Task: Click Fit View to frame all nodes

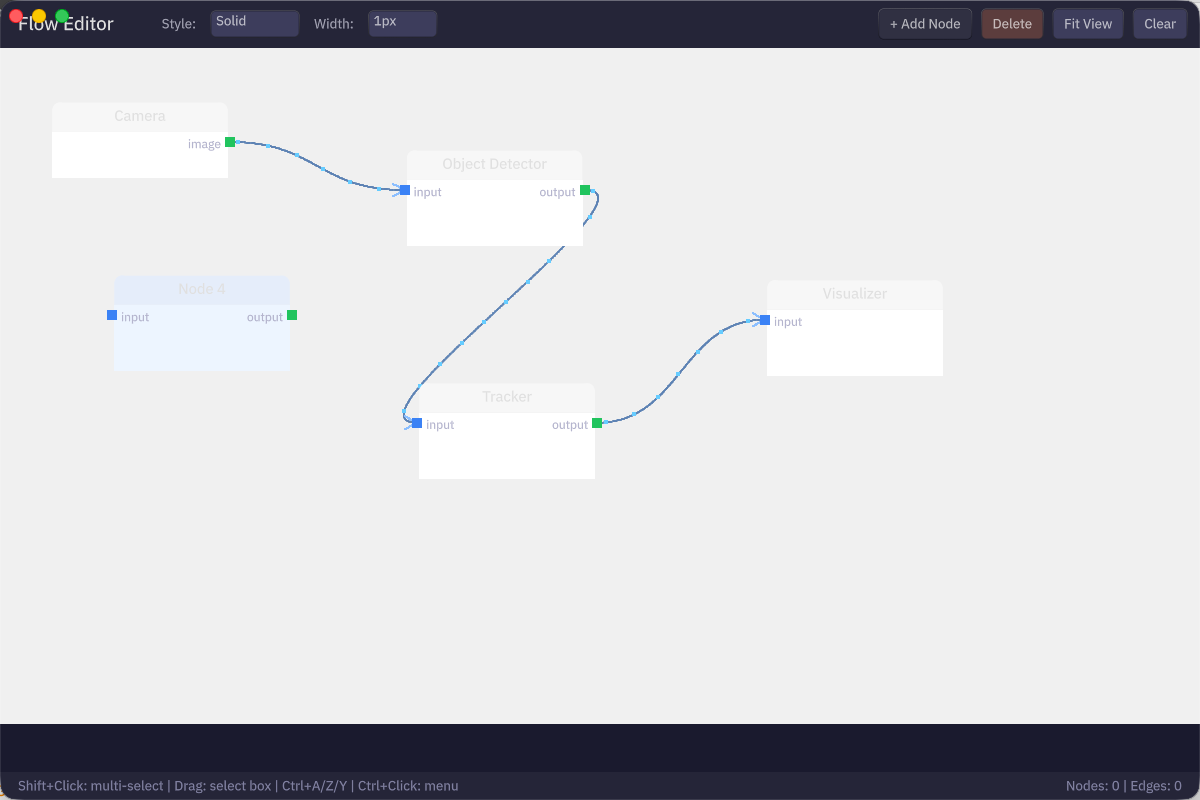Action: click(1087, 22)
